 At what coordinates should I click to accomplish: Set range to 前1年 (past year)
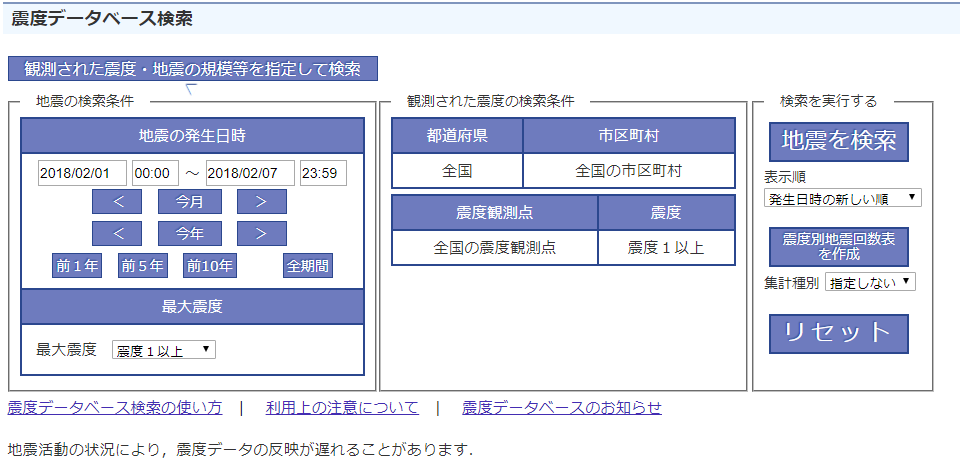(x=77, y=266)
